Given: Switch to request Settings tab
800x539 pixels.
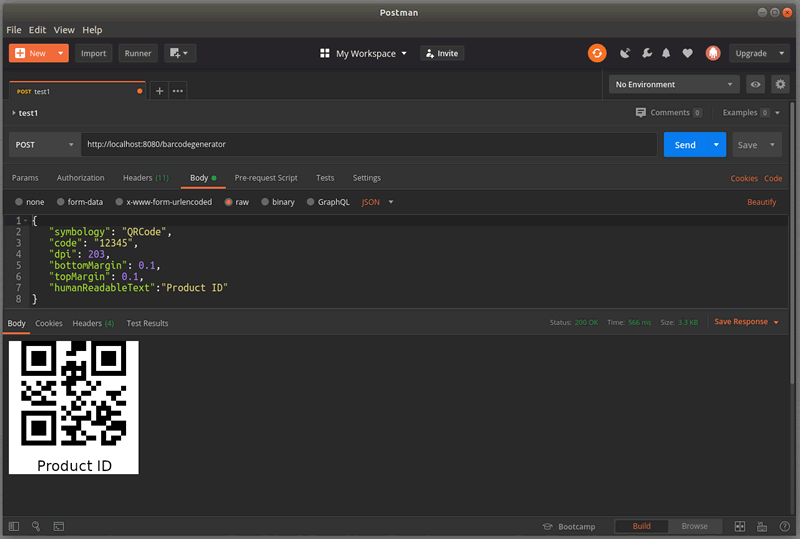Looking at the screenshot, I should click(367, 178).
